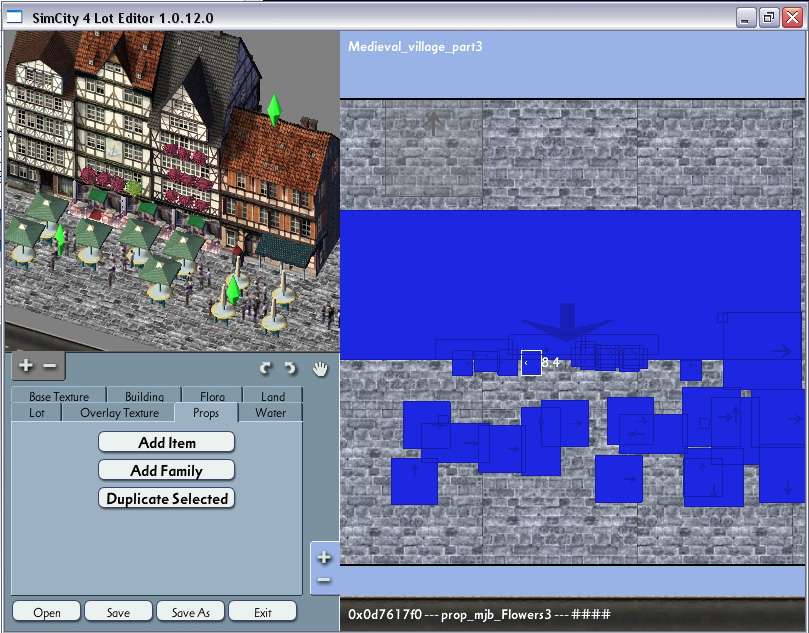Switch to the Base Texture tab
The height and width of the screenshot is (633, 809).
(x=59, y=396)
